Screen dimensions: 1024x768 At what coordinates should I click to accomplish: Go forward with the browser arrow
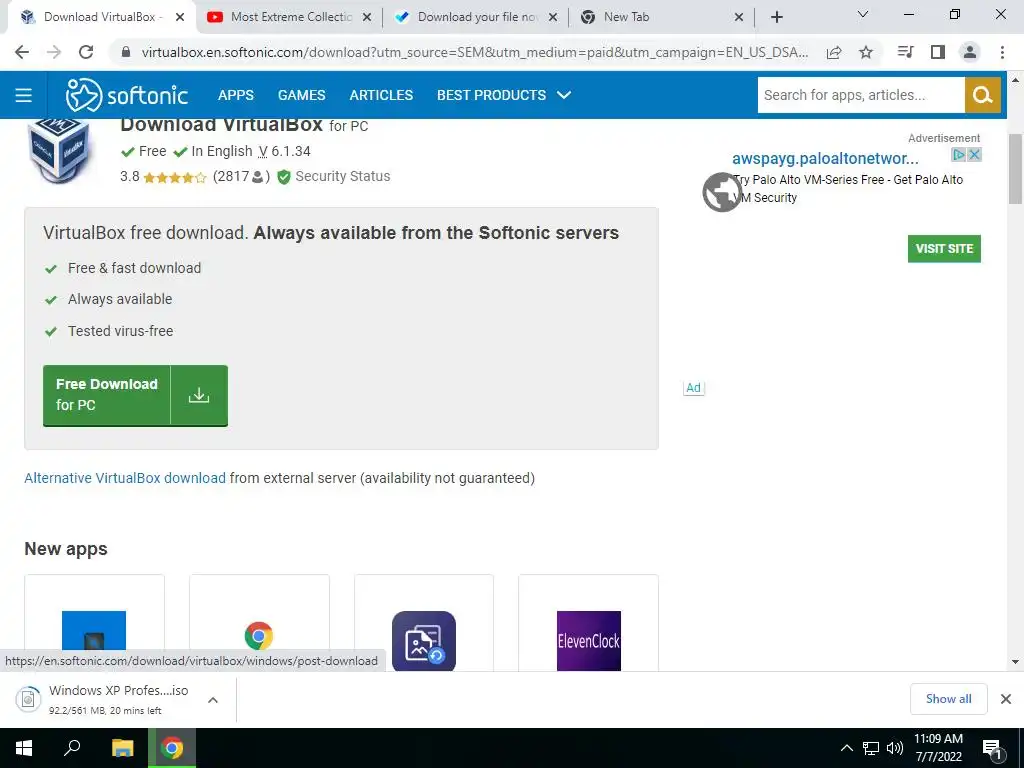pos(54,52)
